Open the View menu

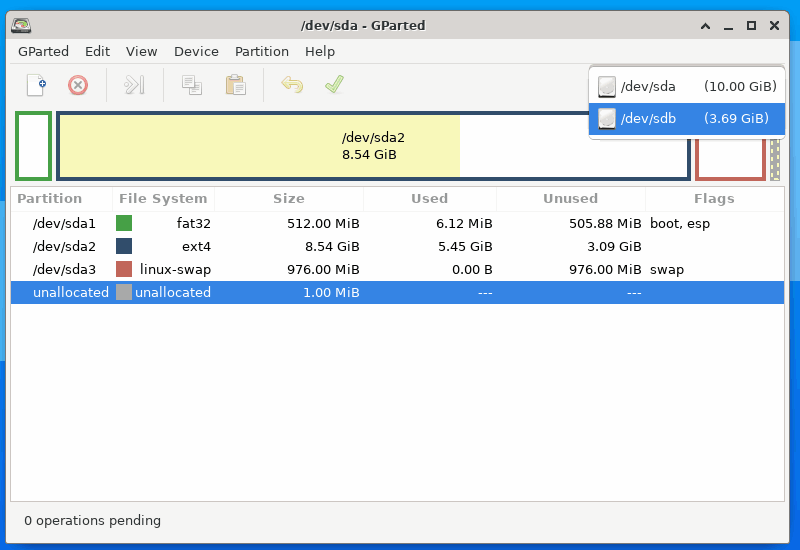point(141,52)
